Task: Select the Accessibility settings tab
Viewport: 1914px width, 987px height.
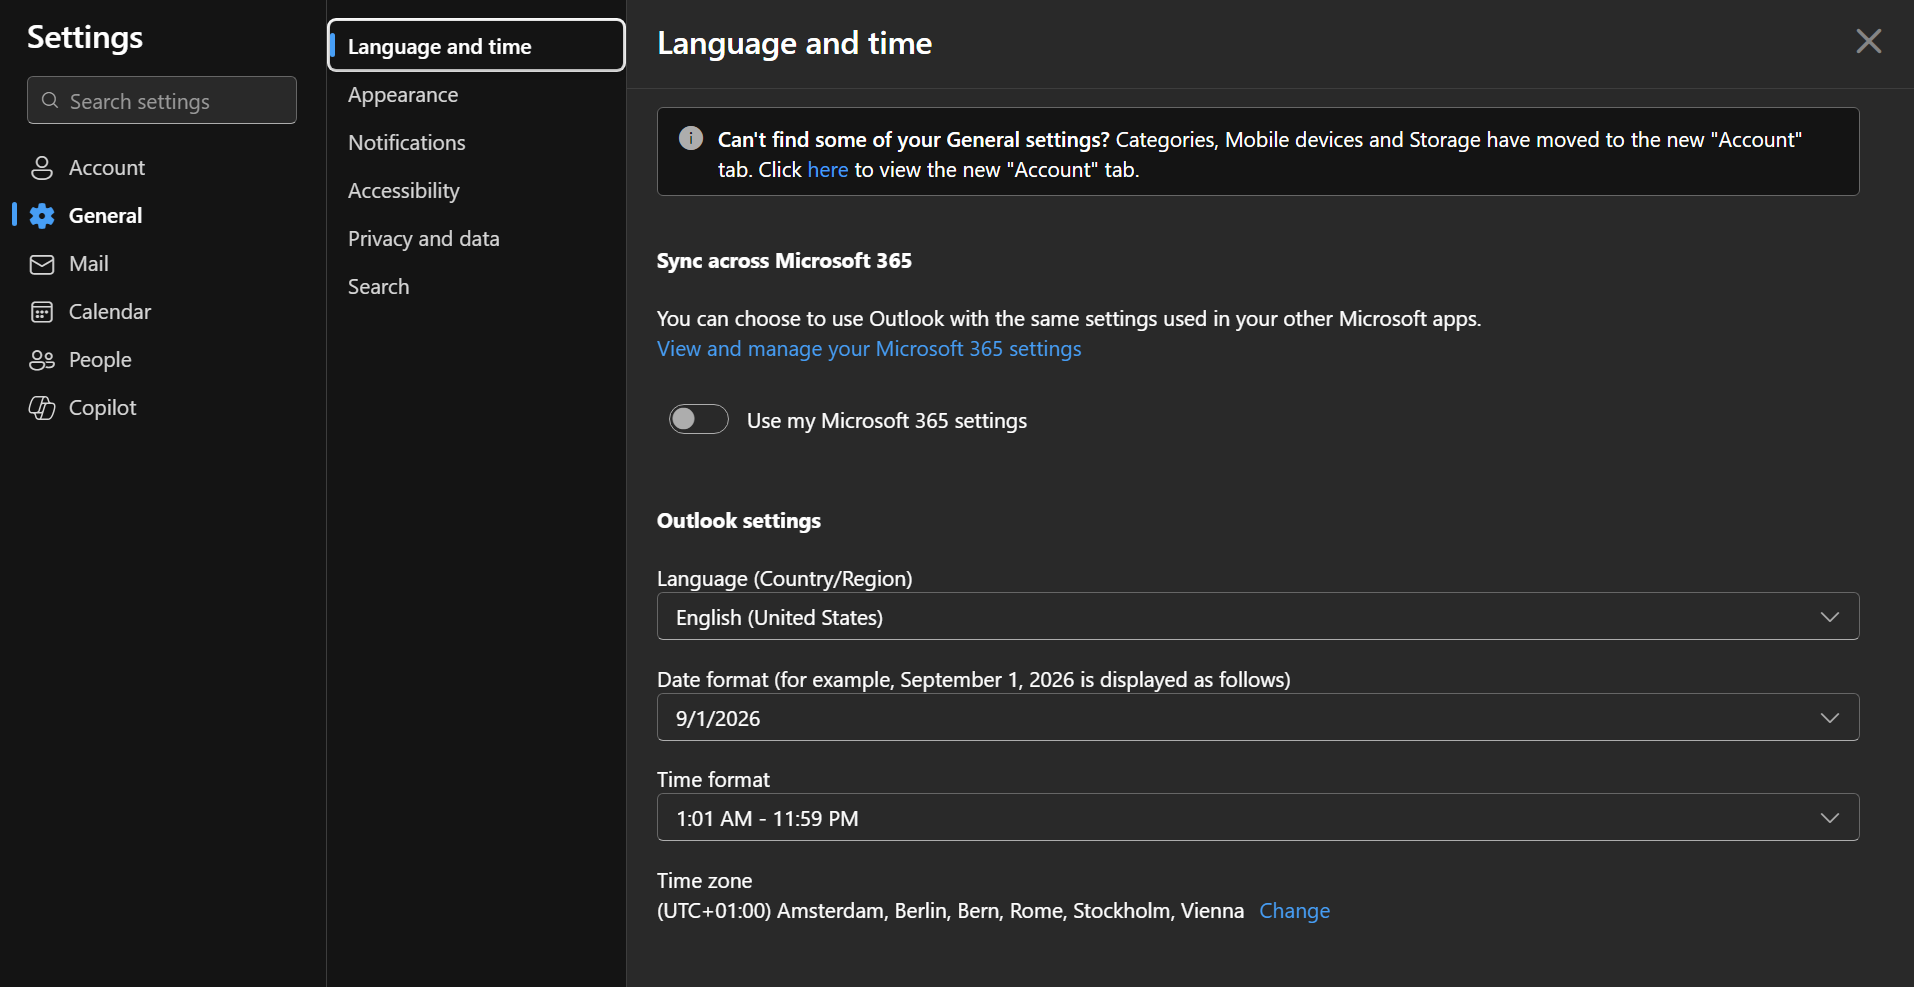Action: 404,191
